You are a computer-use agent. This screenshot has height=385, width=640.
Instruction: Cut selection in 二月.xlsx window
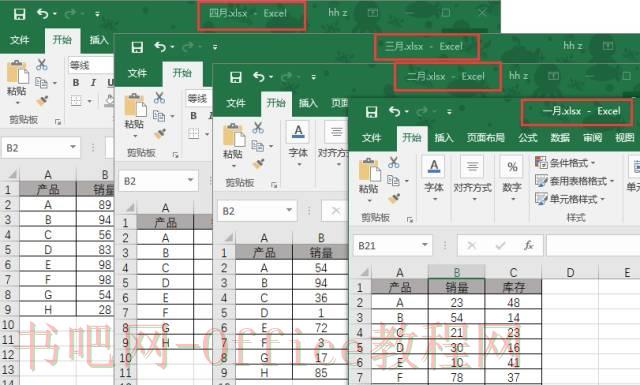[x=258, y=128]
